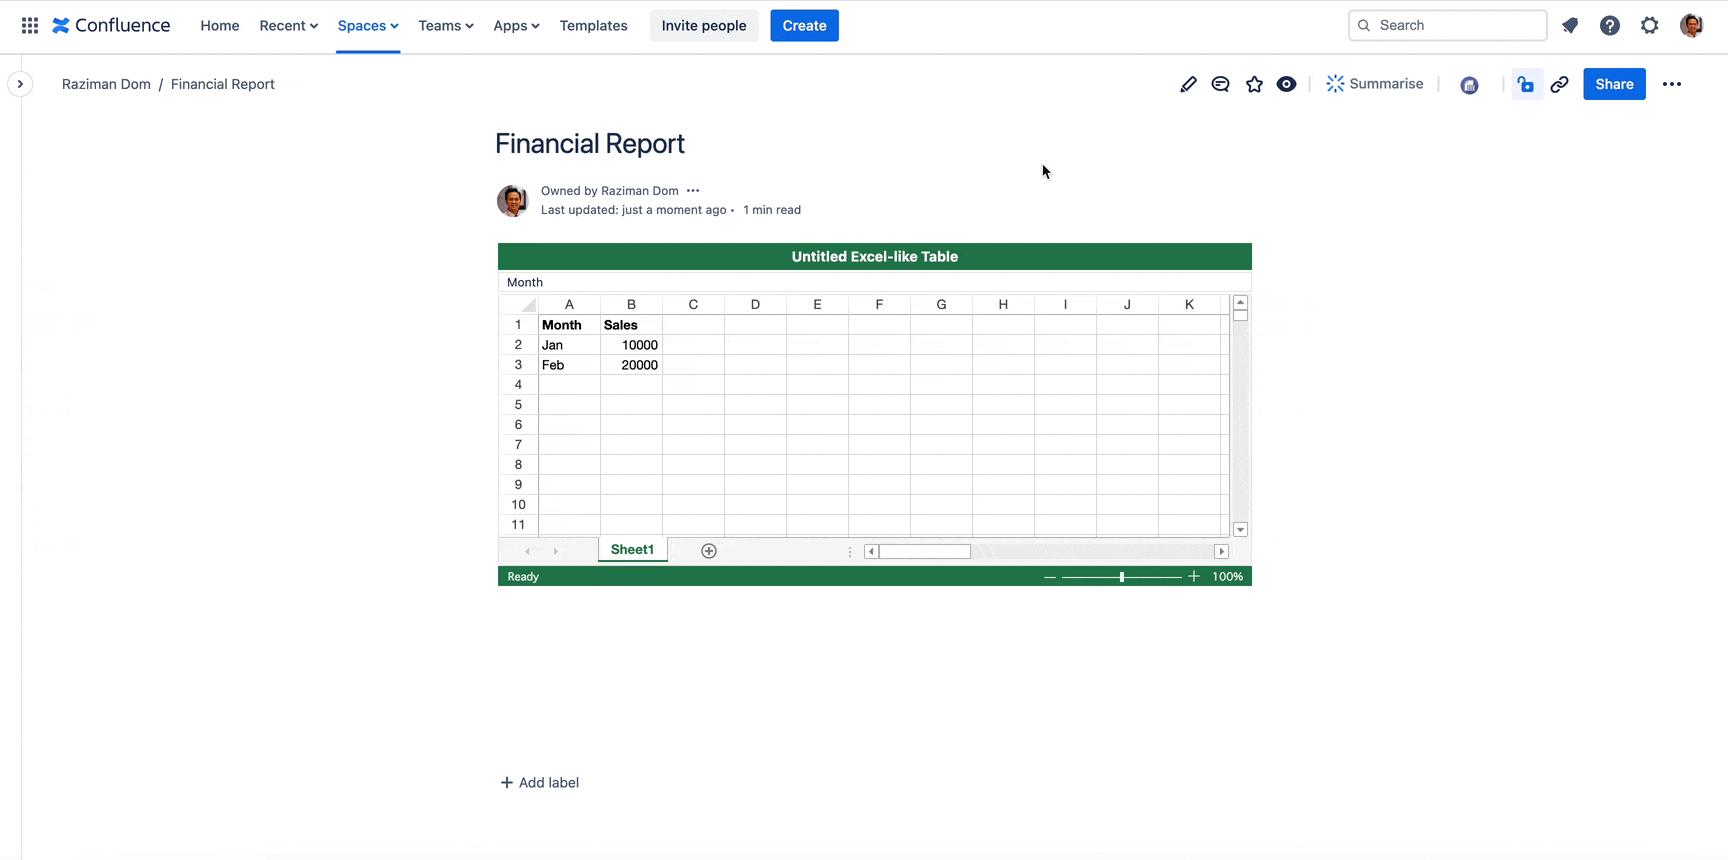Open page restrictions lock icon
Screen dimensions: 1728x860
click(x=1525, y=85)
